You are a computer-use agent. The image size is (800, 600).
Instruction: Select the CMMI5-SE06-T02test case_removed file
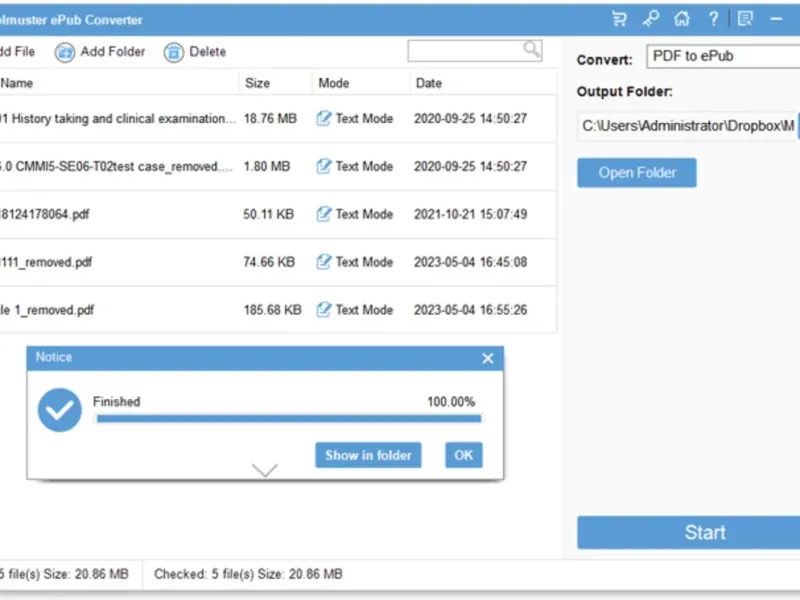(116, 166)
